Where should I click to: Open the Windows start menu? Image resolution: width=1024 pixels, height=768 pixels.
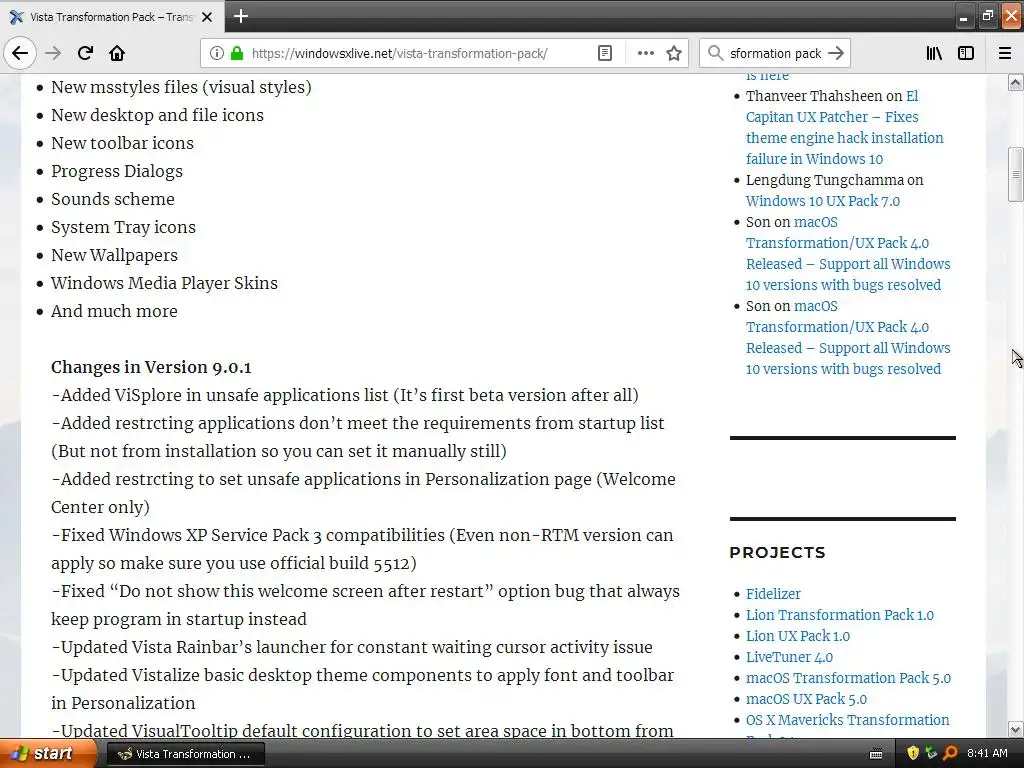pos(48,754)
